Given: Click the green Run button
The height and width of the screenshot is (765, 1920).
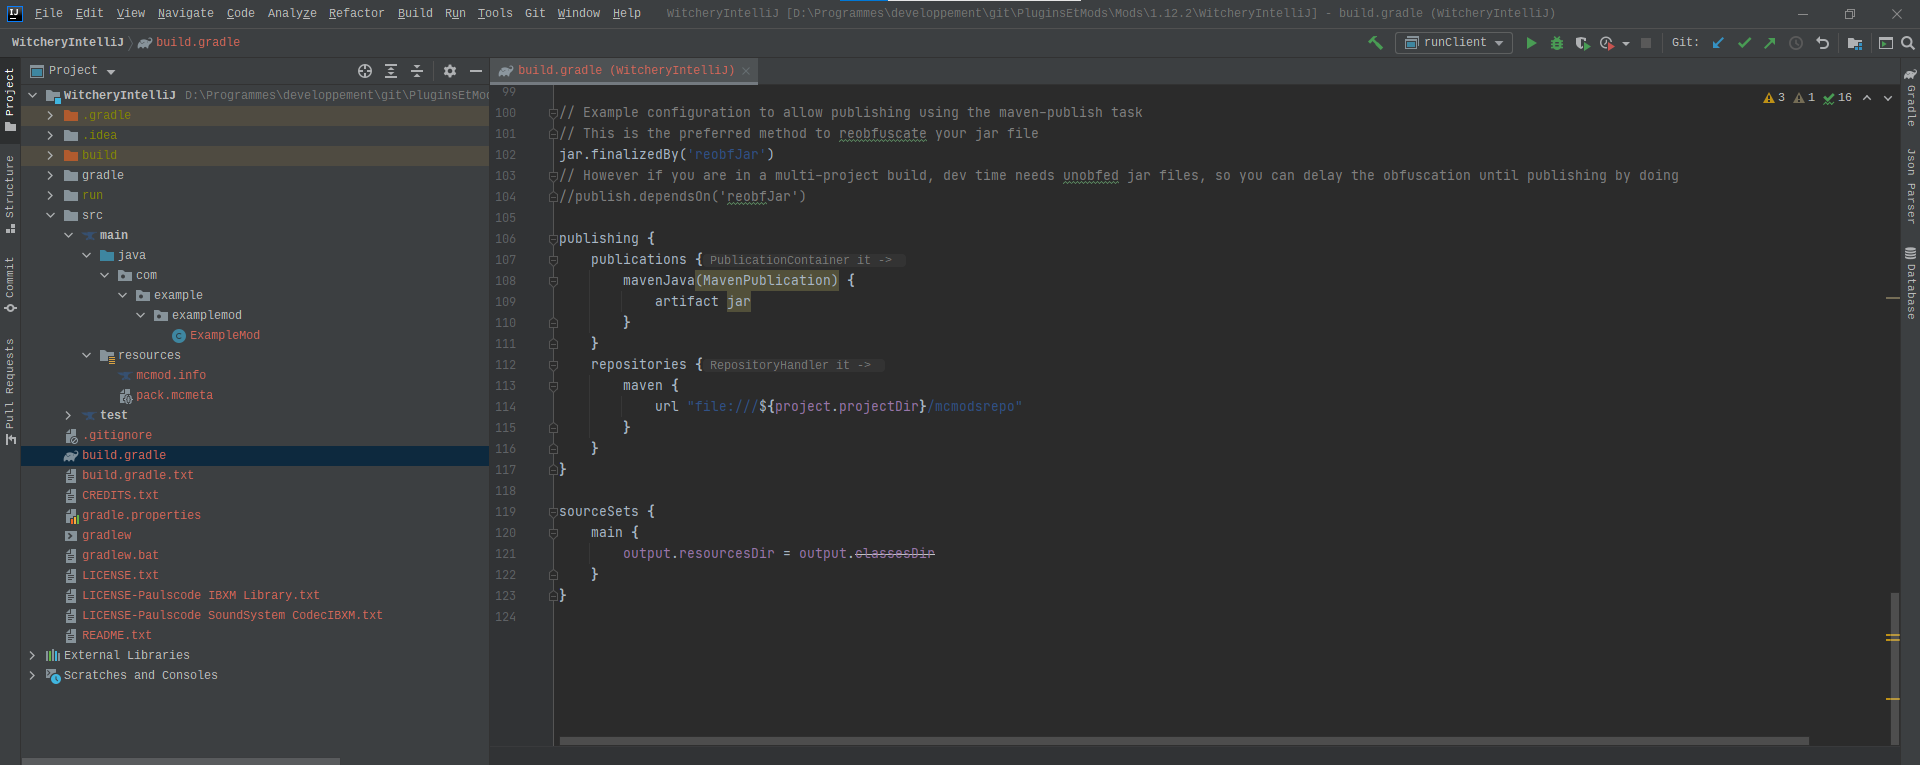Looking at the screenshot, I should point(1530,43).
